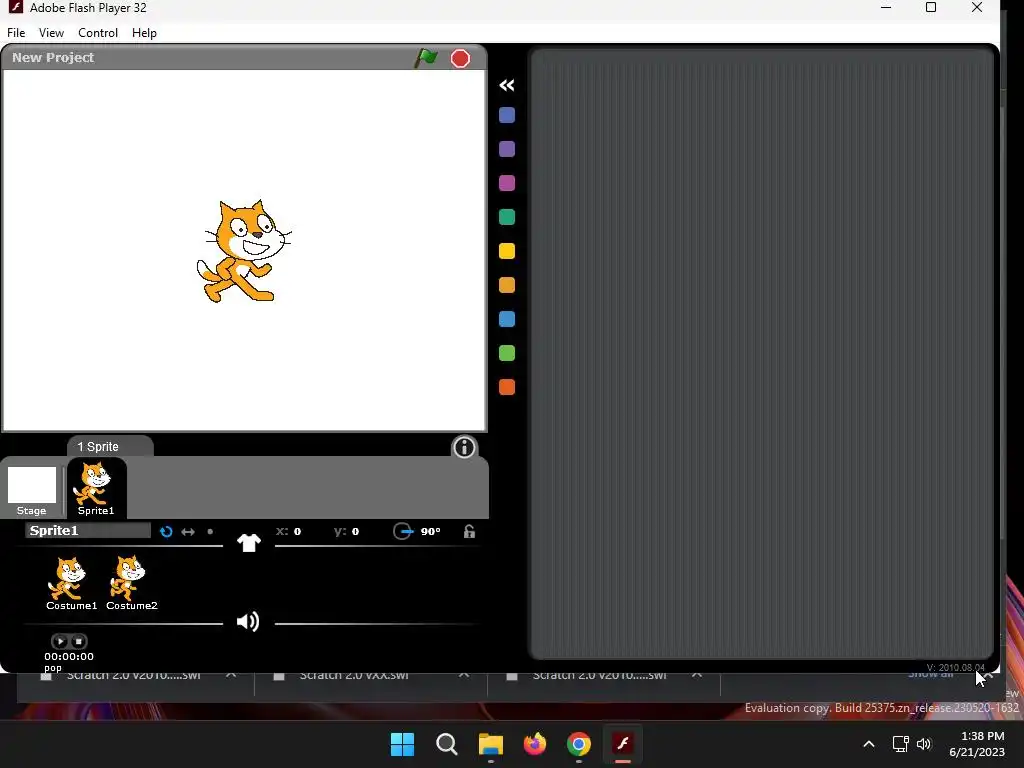Select the amber-orange block category swatch
Image resolution: width=1024 pixels, height=768 pixels.
507,285
